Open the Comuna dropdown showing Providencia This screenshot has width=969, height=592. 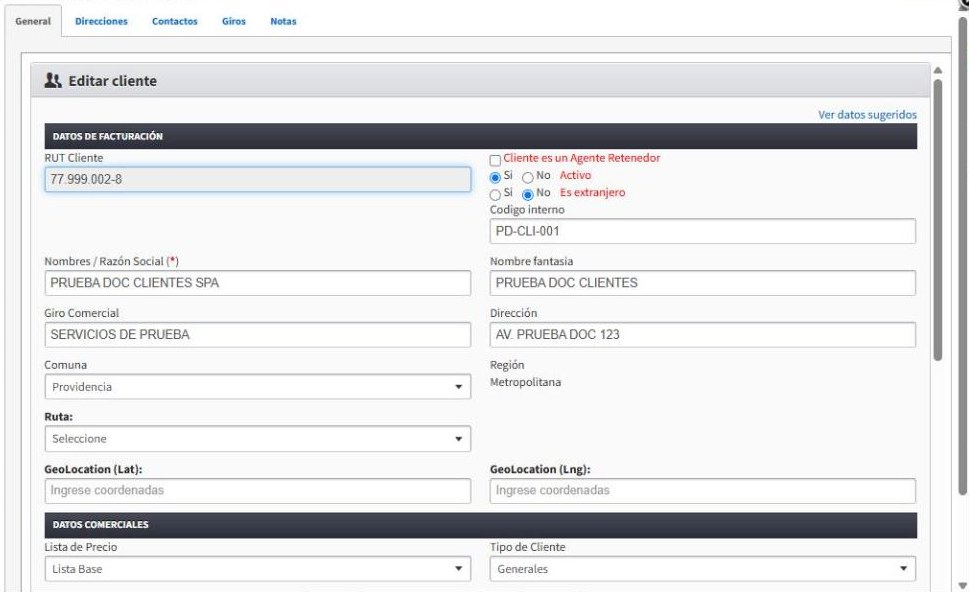point(258,387)
